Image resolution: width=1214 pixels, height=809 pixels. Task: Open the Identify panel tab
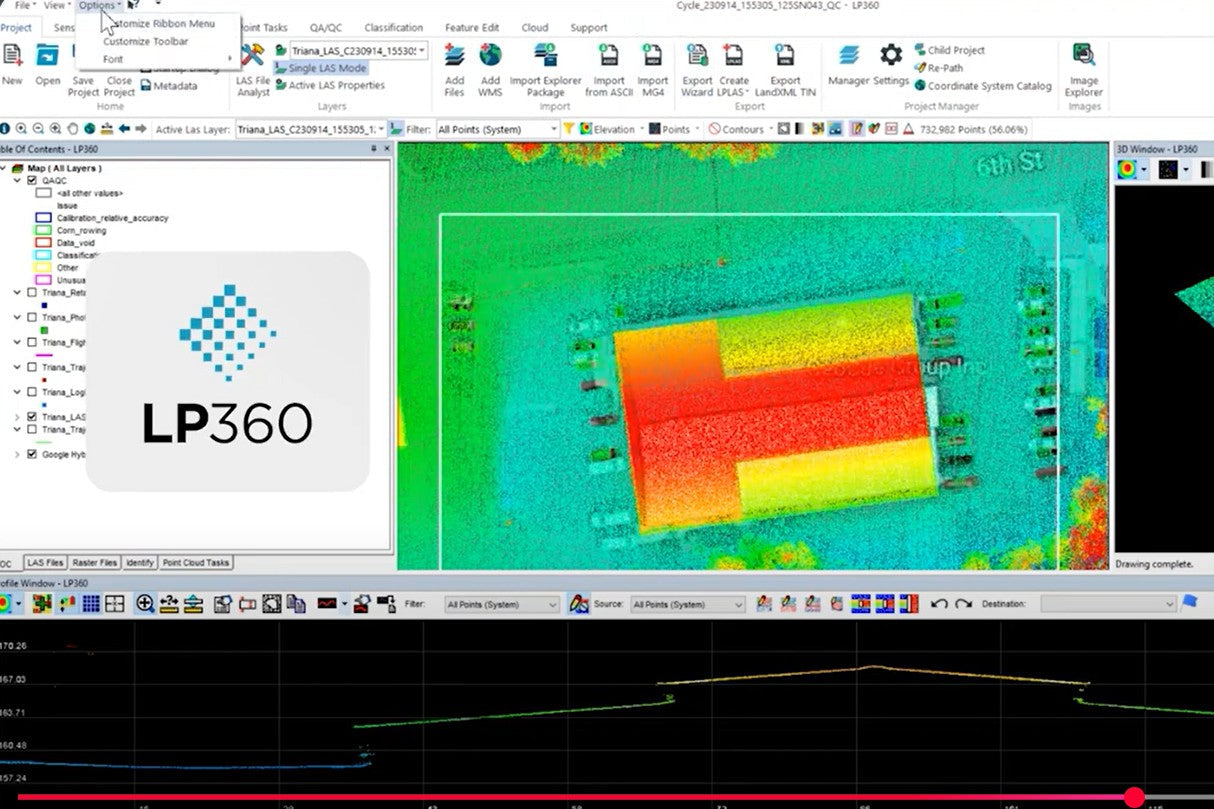[140, 563]
